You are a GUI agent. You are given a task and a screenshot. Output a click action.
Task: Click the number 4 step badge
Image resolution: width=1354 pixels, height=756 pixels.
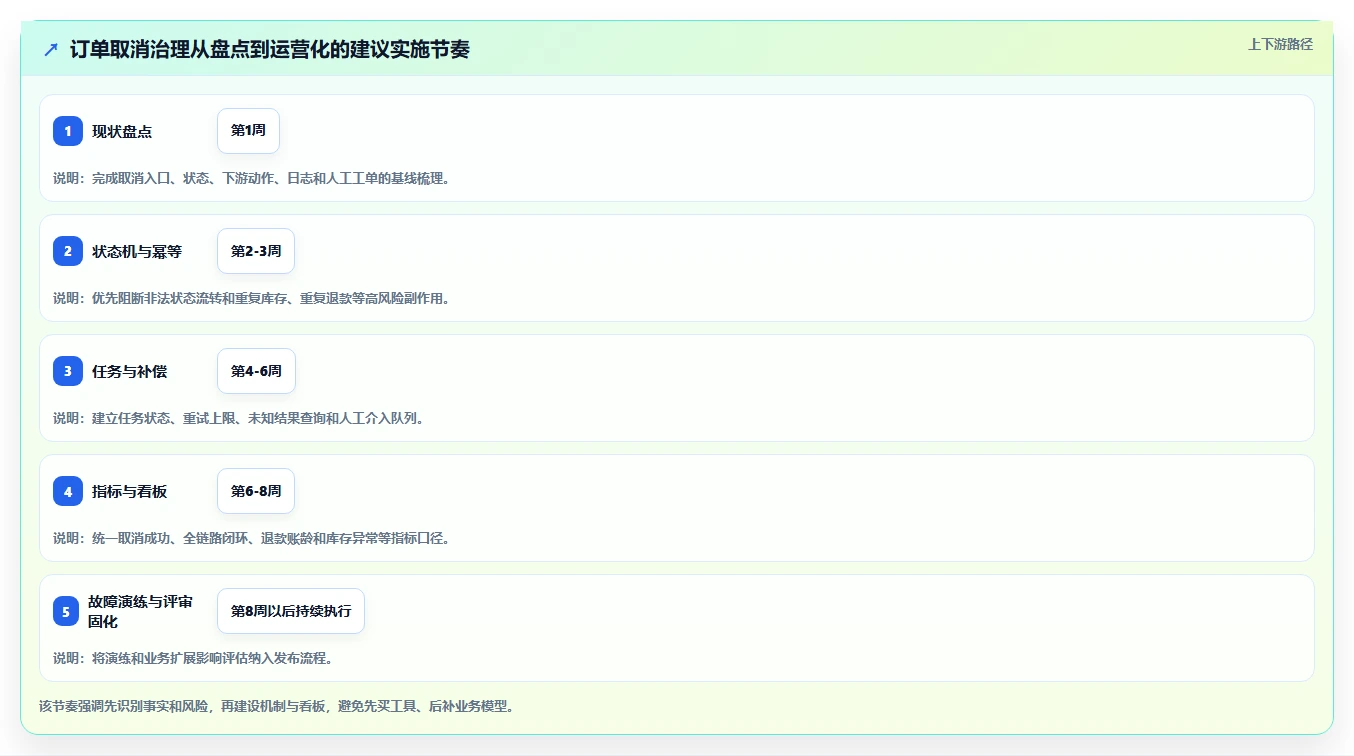pos(68,491)
